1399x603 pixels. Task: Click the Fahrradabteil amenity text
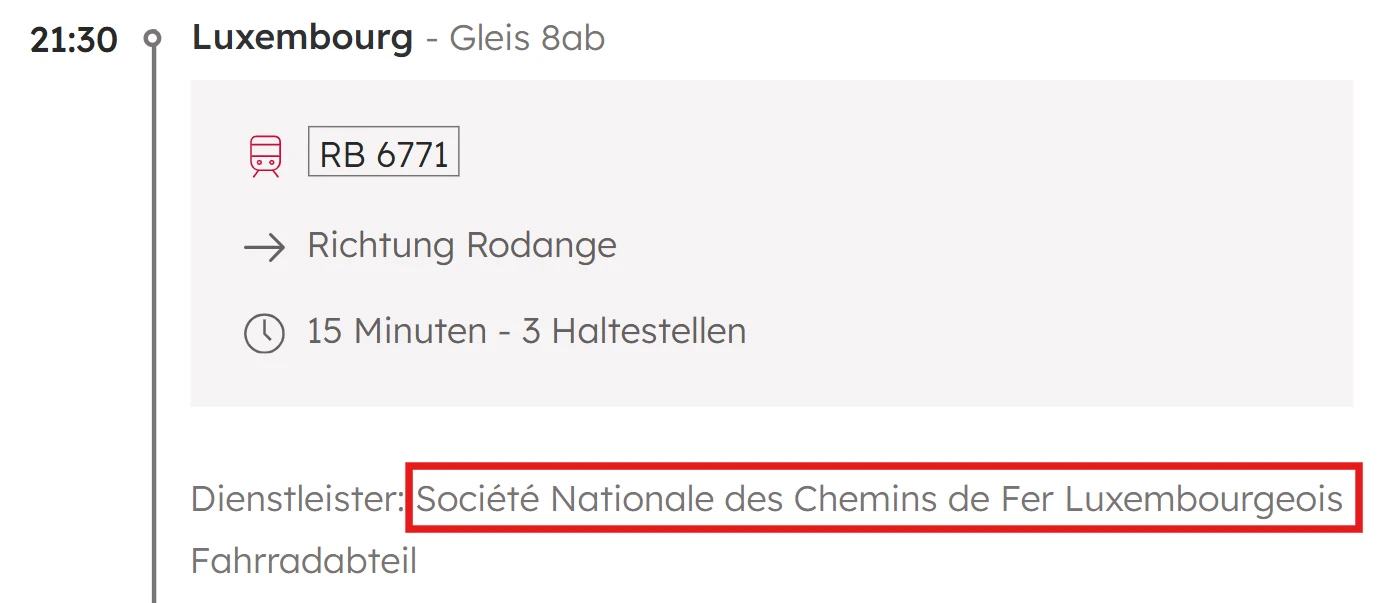[x=304, y=561]
